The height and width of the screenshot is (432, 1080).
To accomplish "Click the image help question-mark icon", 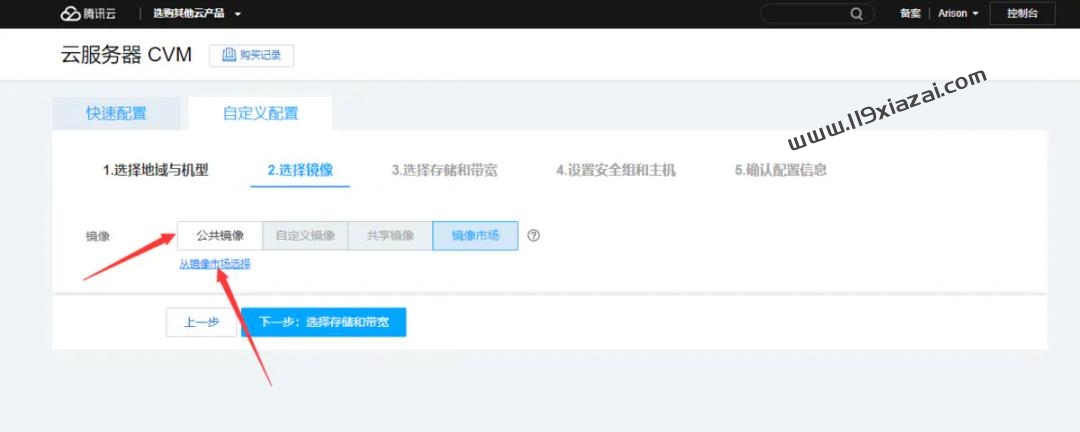I will [533, 236].
